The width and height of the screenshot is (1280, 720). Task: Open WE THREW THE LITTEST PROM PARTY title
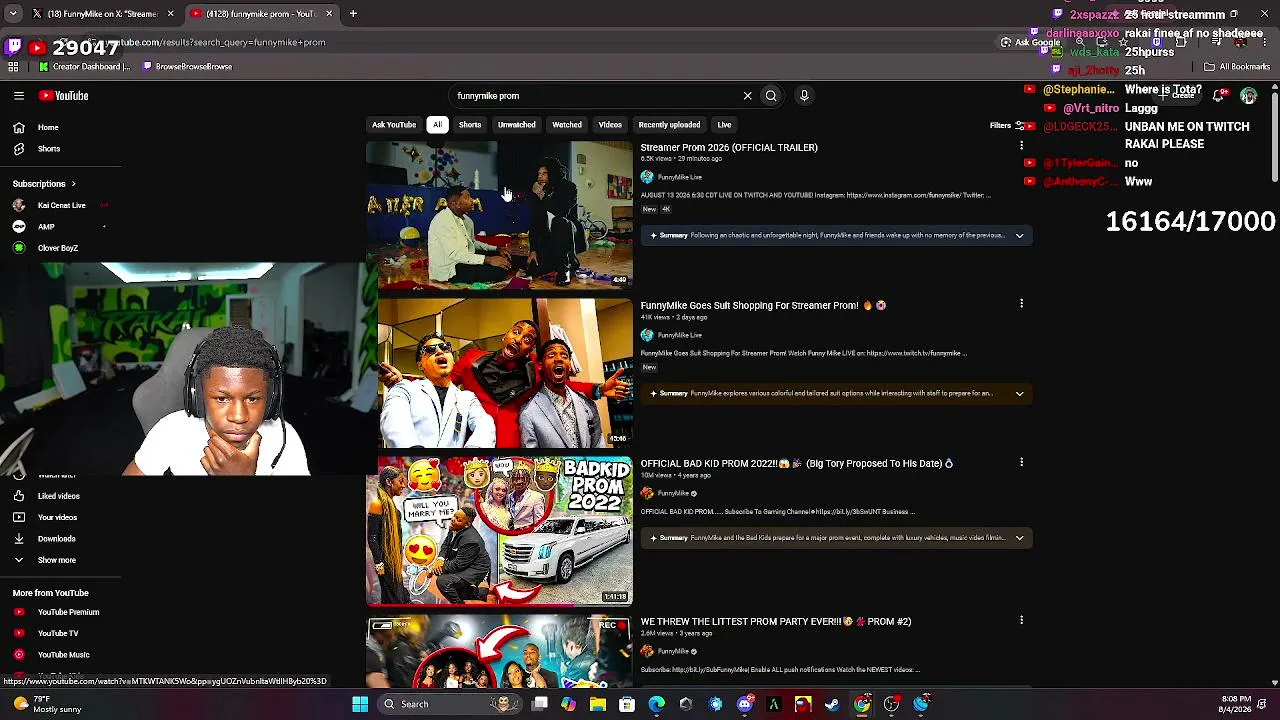click(776, 622)
